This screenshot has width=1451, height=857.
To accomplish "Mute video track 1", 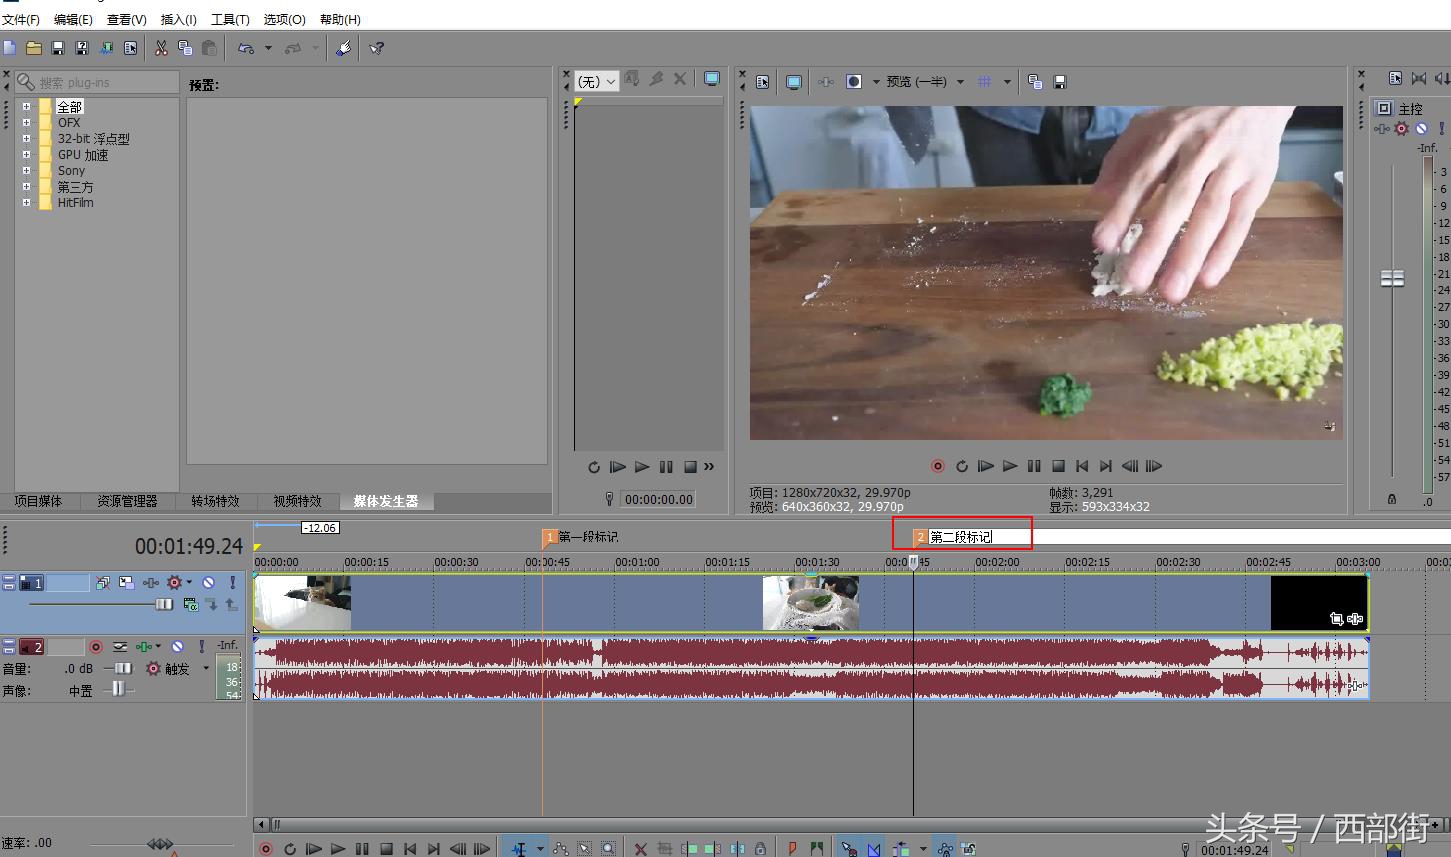I will [208, 582].
